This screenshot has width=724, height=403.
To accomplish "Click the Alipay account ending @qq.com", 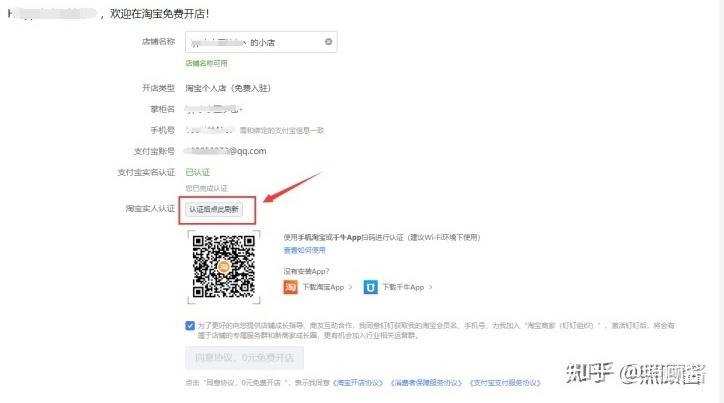I will tap(225, 151).
